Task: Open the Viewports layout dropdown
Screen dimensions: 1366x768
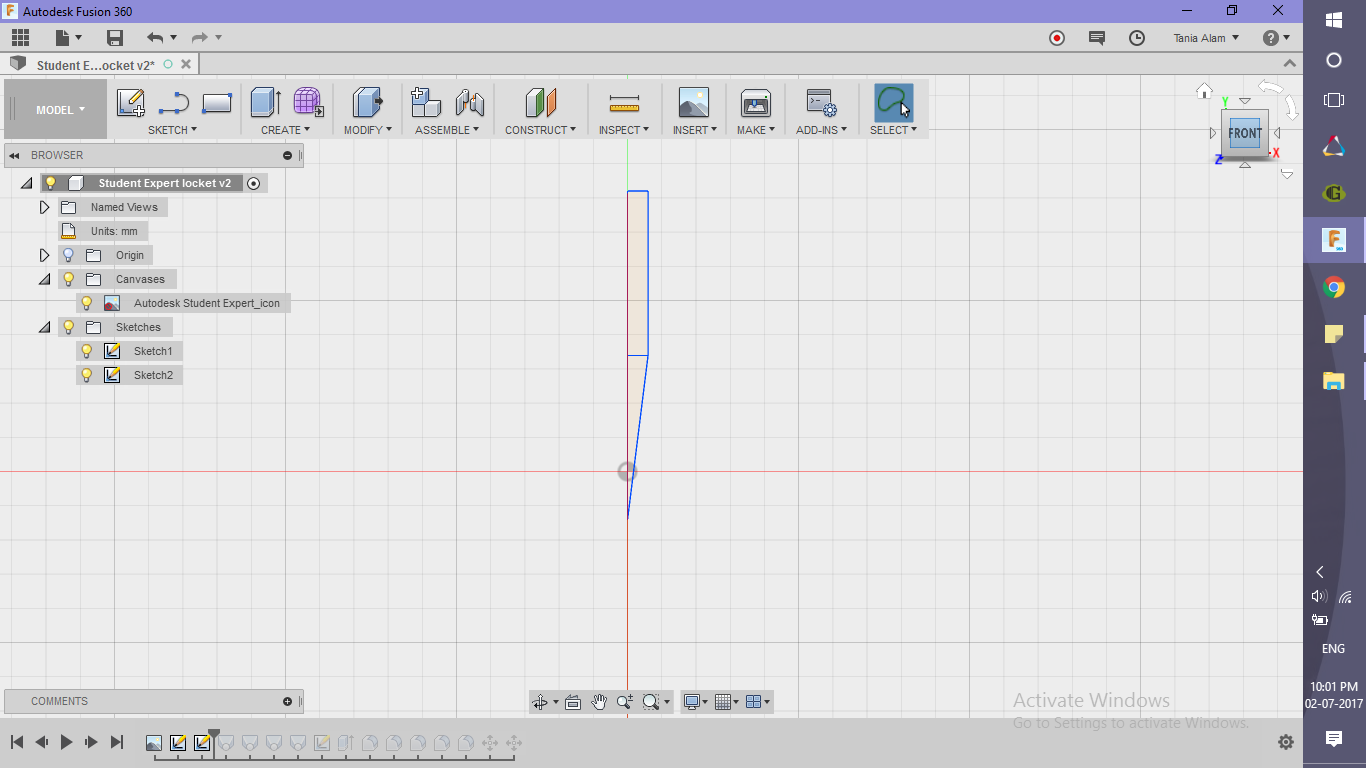Action: coord(758,702)
